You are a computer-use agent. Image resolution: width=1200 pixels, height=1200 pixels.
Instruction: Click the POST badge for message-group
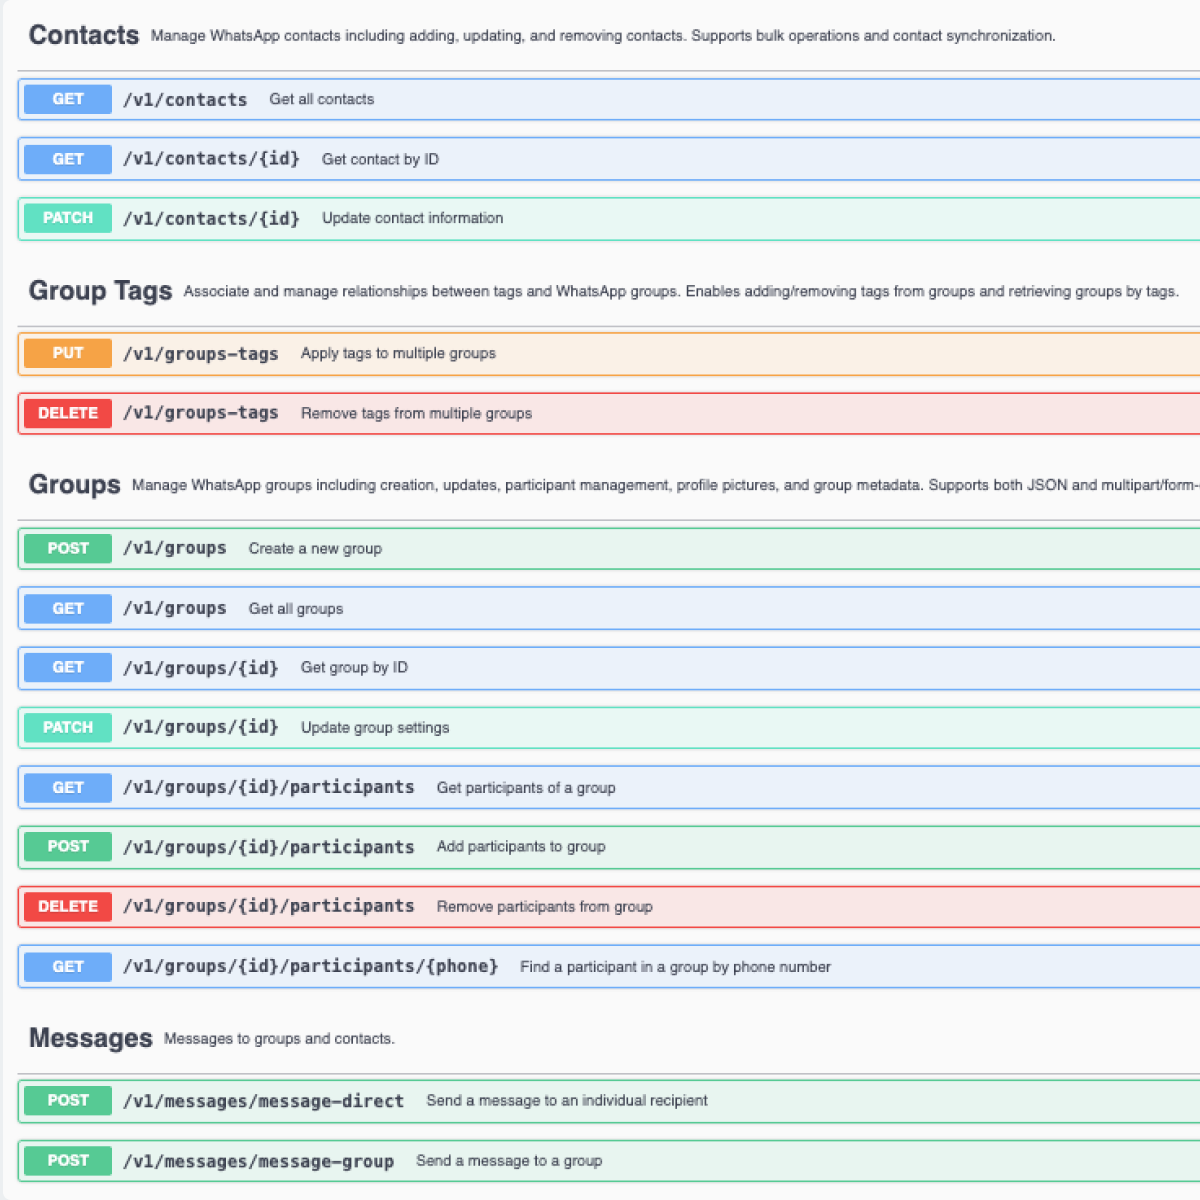(68, 1160)
